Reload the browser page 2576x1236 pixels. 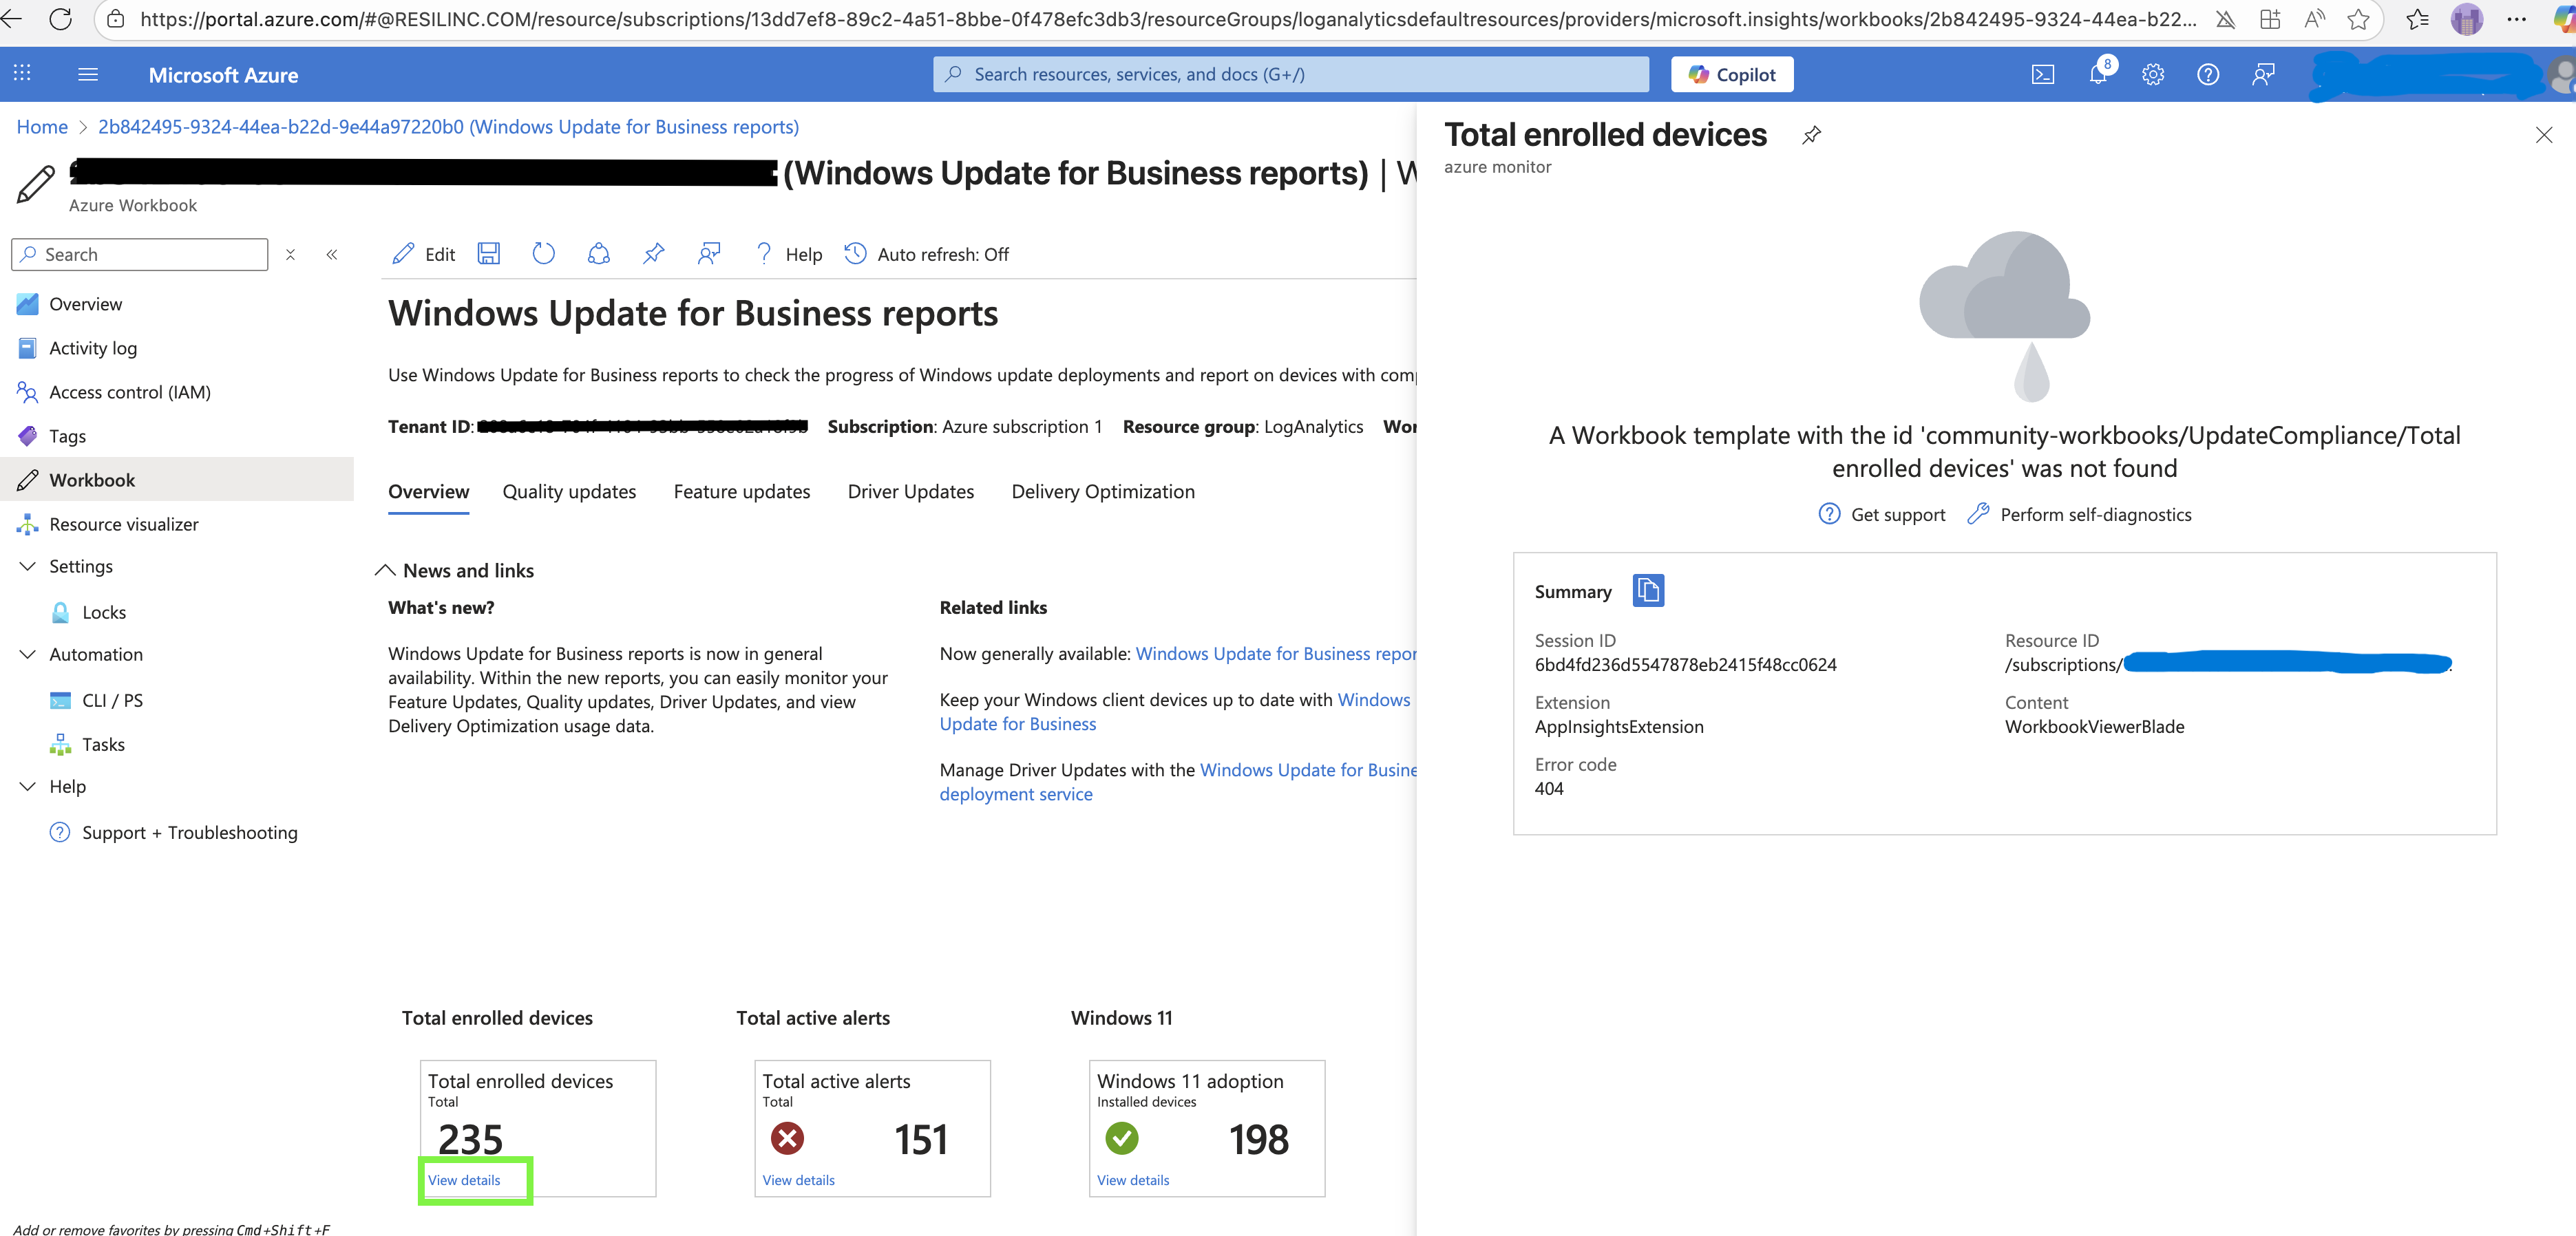click(x=60, y=19)
